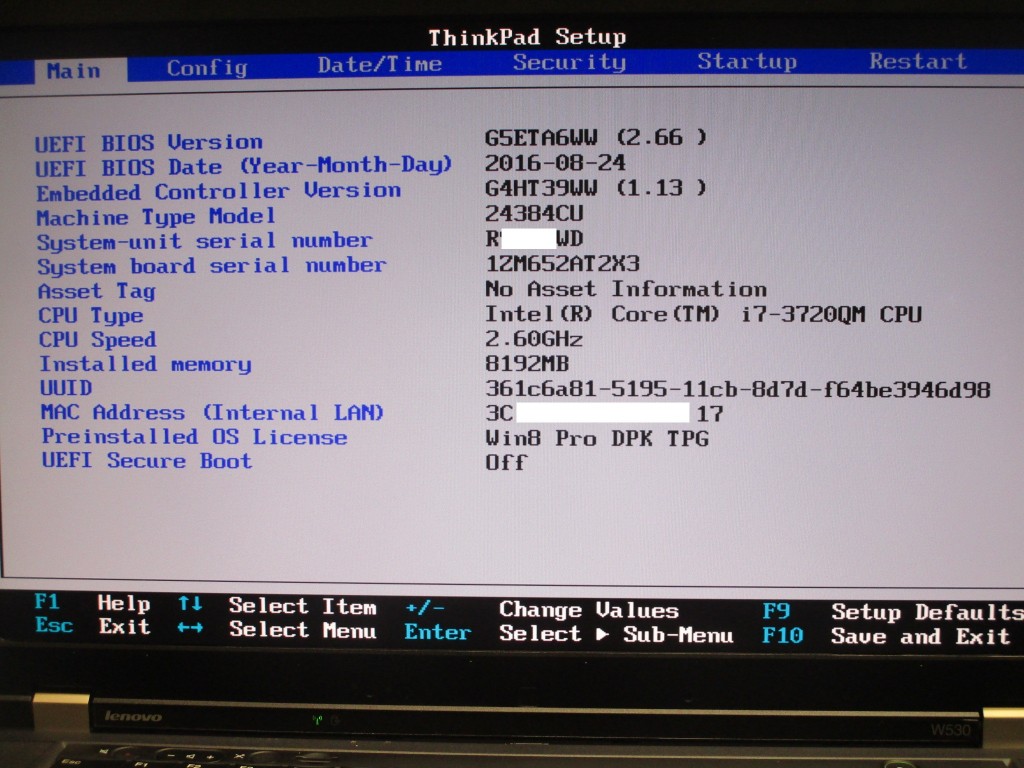Click the +/- Change Values hint

(x=542, y=610)
